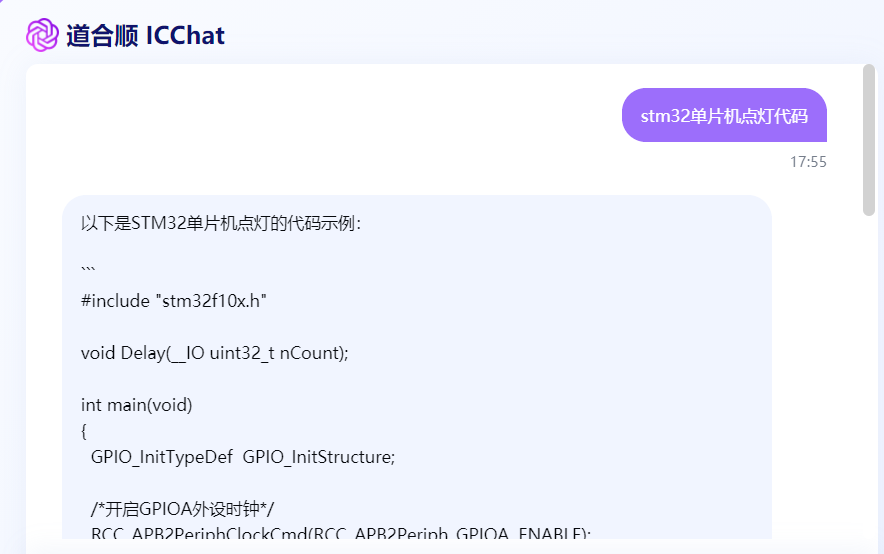884x554 pixels.
Task: Click the void Delay(__IO uint32_t nCount); line
Action: 215,353
